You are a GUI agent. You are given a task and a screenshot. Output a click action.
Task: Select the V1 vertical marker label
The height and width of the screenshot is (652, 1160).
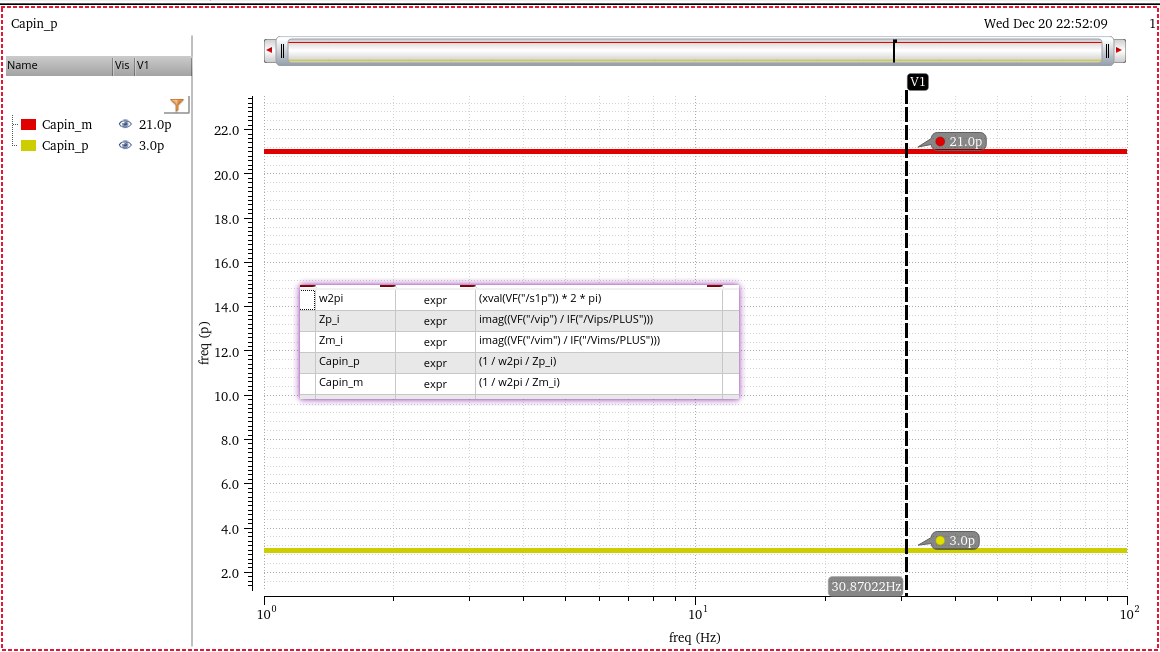(917, 81)
